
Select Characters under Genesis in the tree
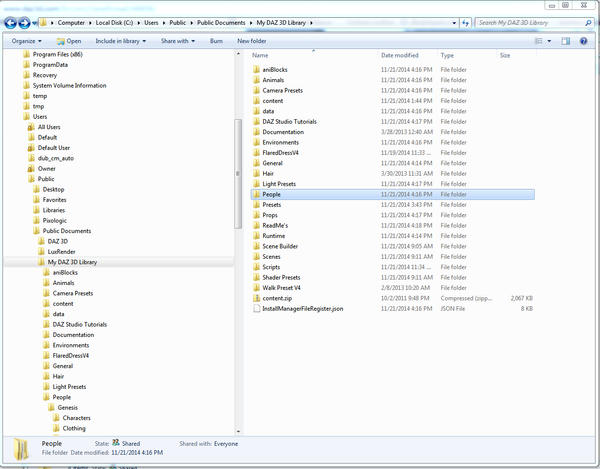[x=77, y=418]
